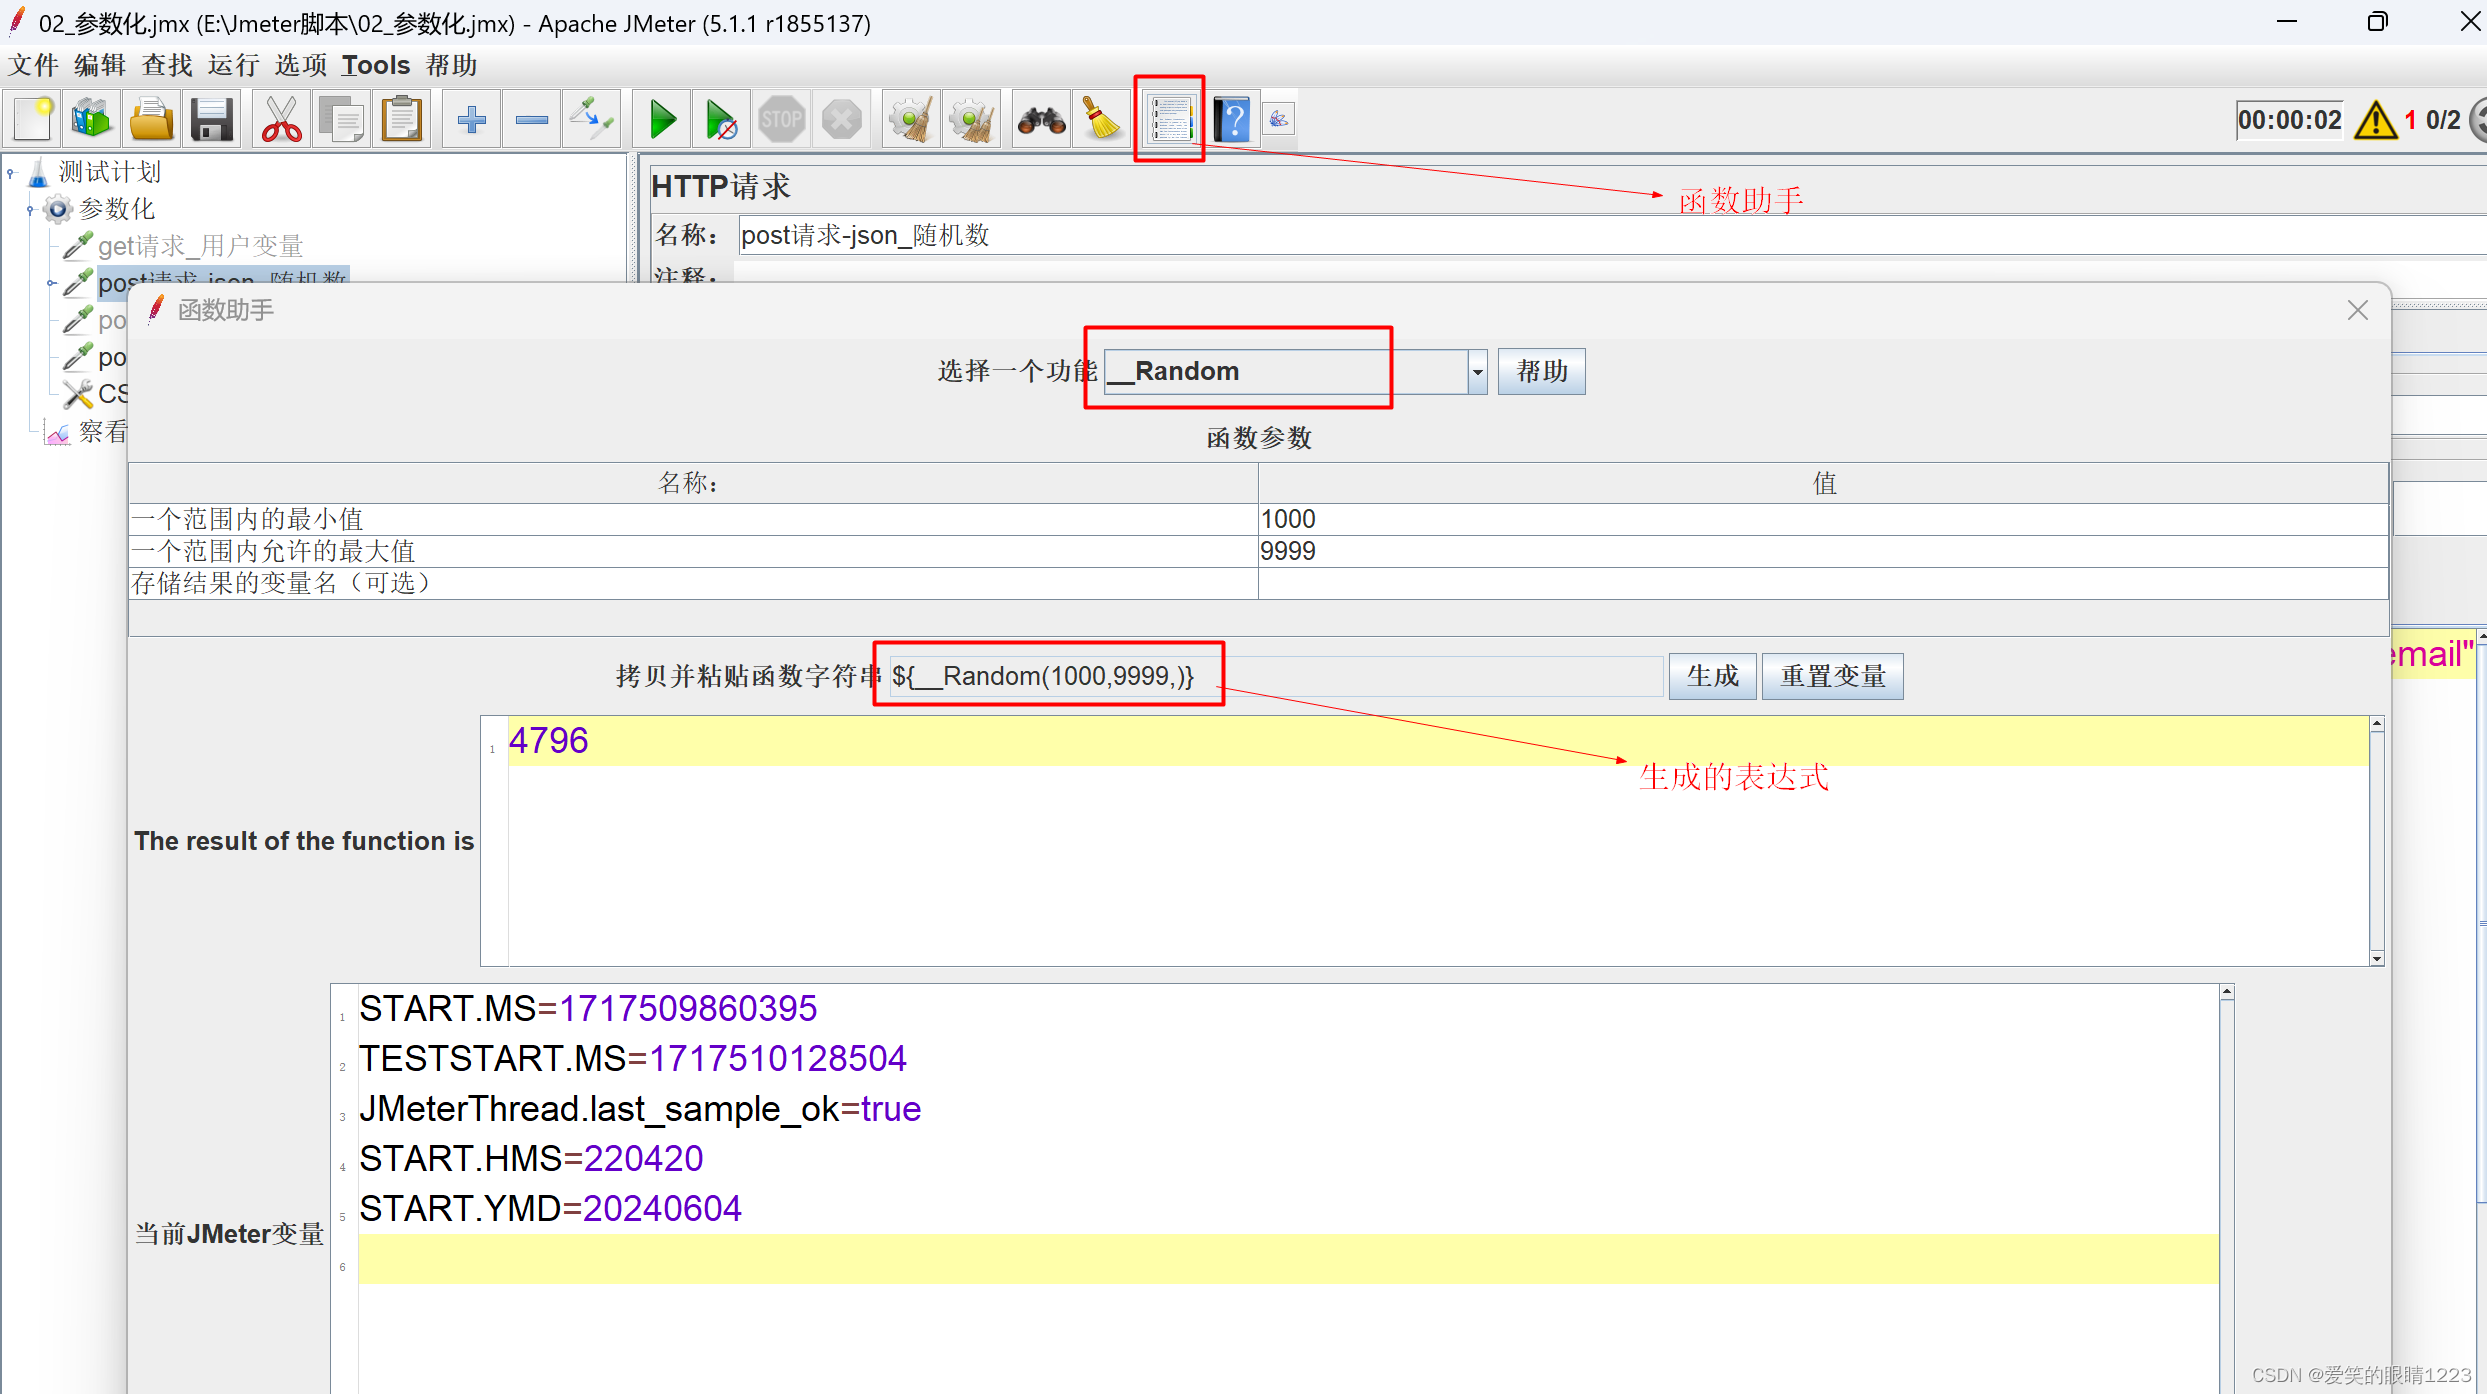The image size is (2487, 1394).
Task: Click the function result vertical scrollbar
Action: 2377,840
